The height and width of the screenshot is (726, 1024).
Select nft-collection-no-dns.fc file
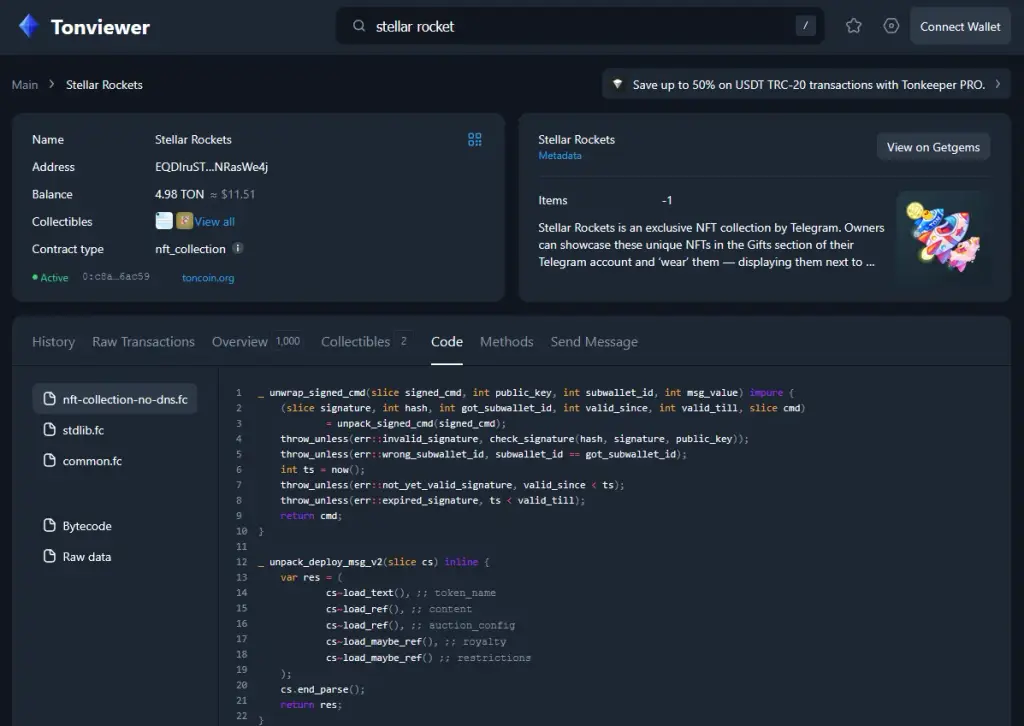point(114,399)
